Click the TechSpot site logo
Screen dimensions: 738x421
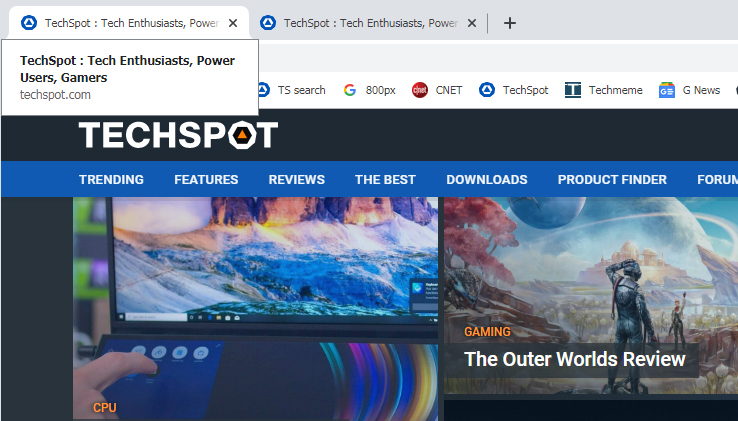coord(178,135)
